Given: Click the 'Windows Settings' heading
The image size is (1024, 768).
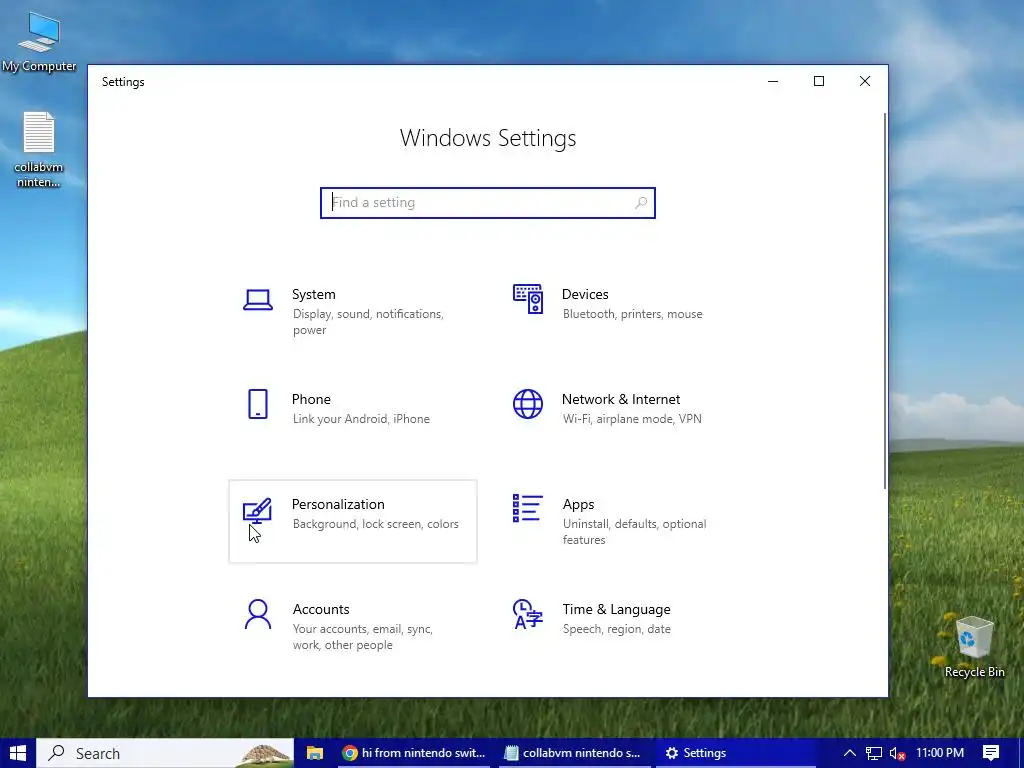Looking at the screenshot, I should point(488,138).
